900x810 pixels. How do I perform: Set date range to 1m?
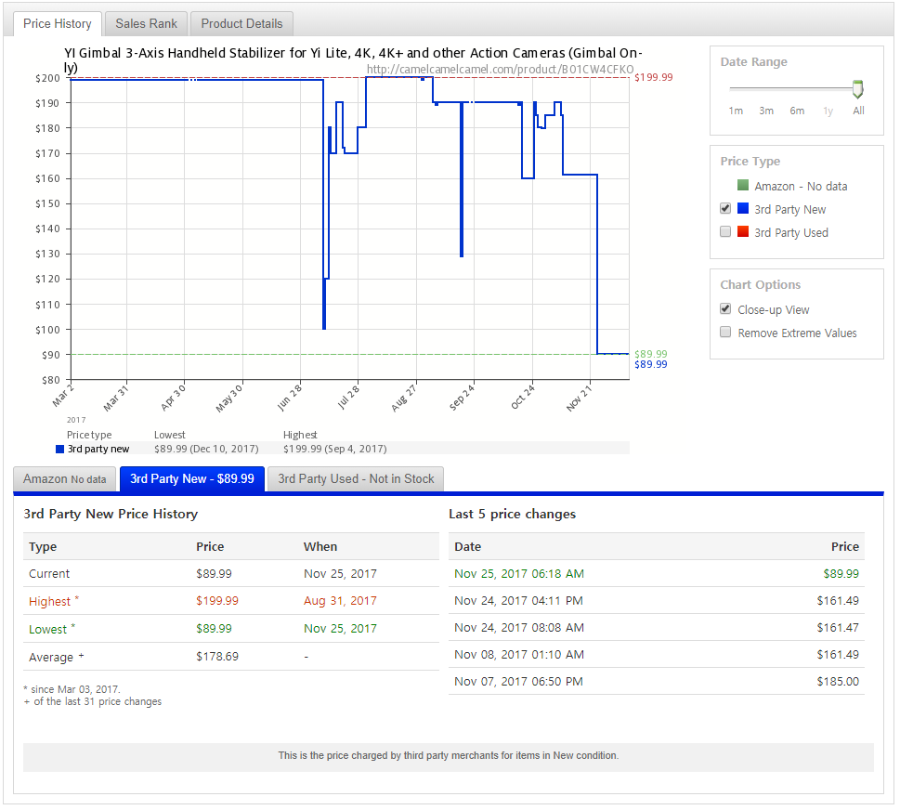(x=736, y=111)
